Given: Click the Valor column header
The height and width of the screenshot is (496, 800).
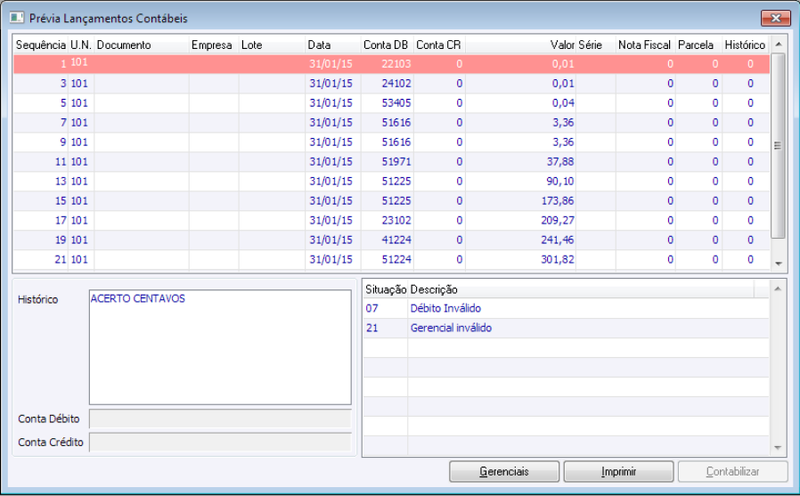Looking at the screenshot, I should coord(520,45).
